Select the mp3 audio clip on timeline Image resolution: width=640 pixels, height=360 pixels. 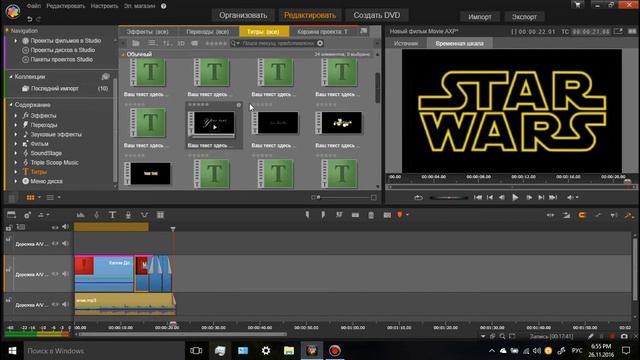(x=124, y=304)
